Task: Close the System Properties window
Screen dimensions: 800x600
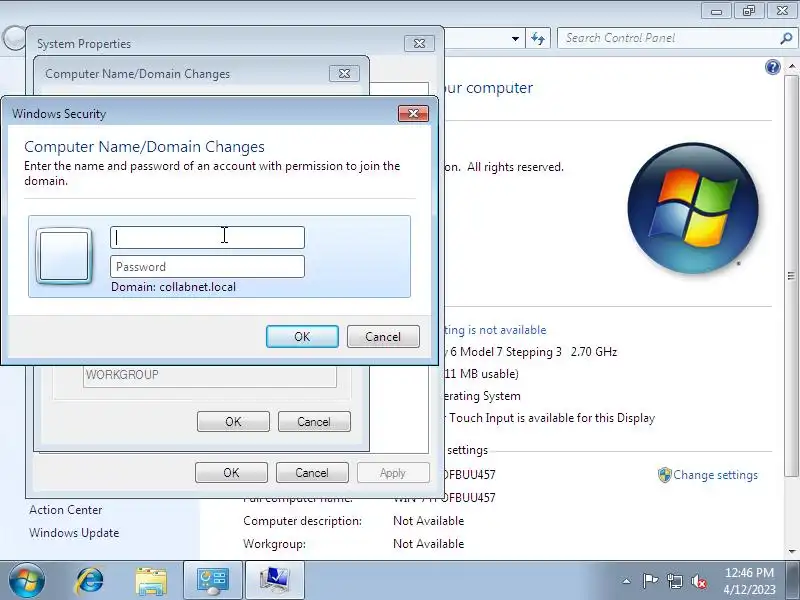Action: pos(419,43)
